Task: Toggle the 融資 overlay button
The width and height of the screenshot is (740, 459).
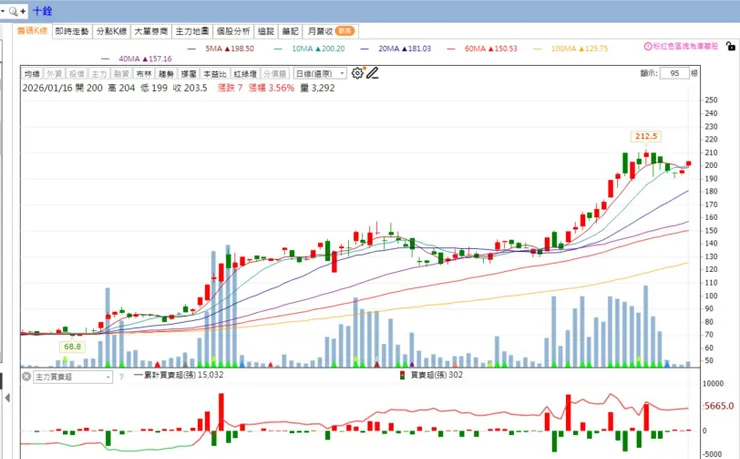Action: (121, 74)
